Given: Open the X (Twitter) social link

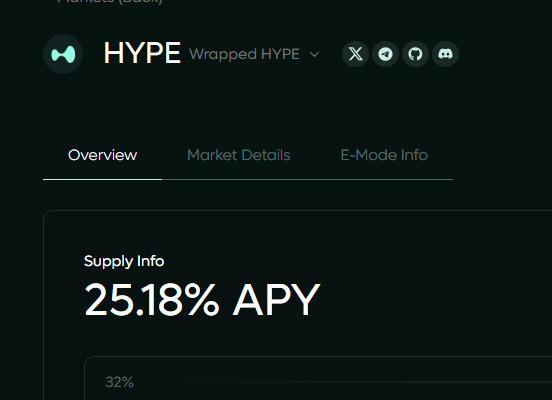Looking at the screenshot, I should [355, 54].
